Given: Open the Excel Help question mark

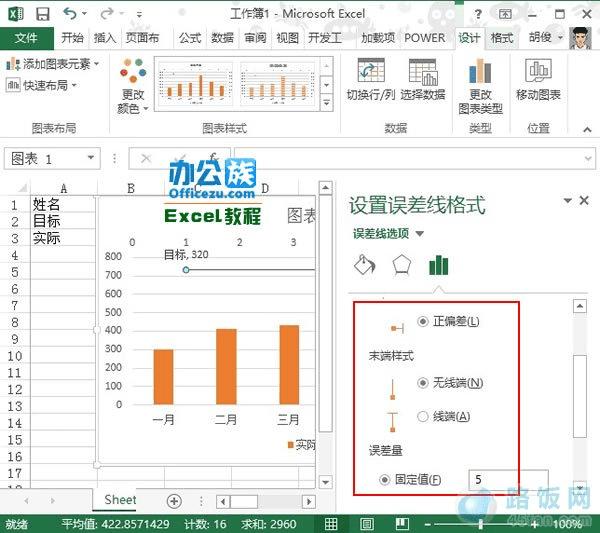Looking at the screenshot, I should pyautogui.click(x=478, y=15).
